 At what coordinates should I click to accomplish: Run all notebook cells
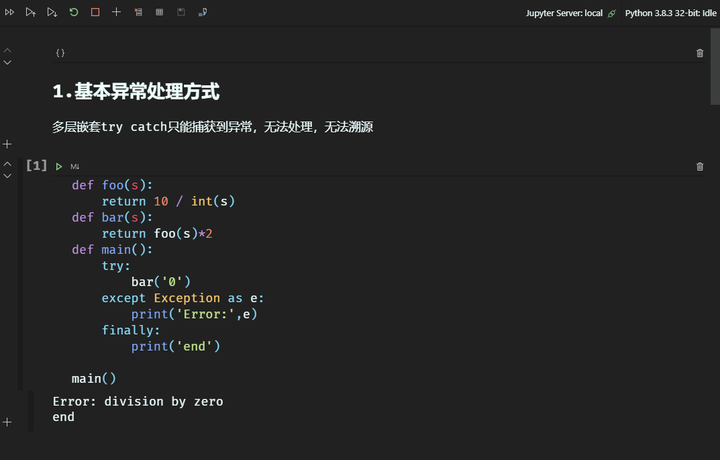pyautogui.click(x=9, y=12)
